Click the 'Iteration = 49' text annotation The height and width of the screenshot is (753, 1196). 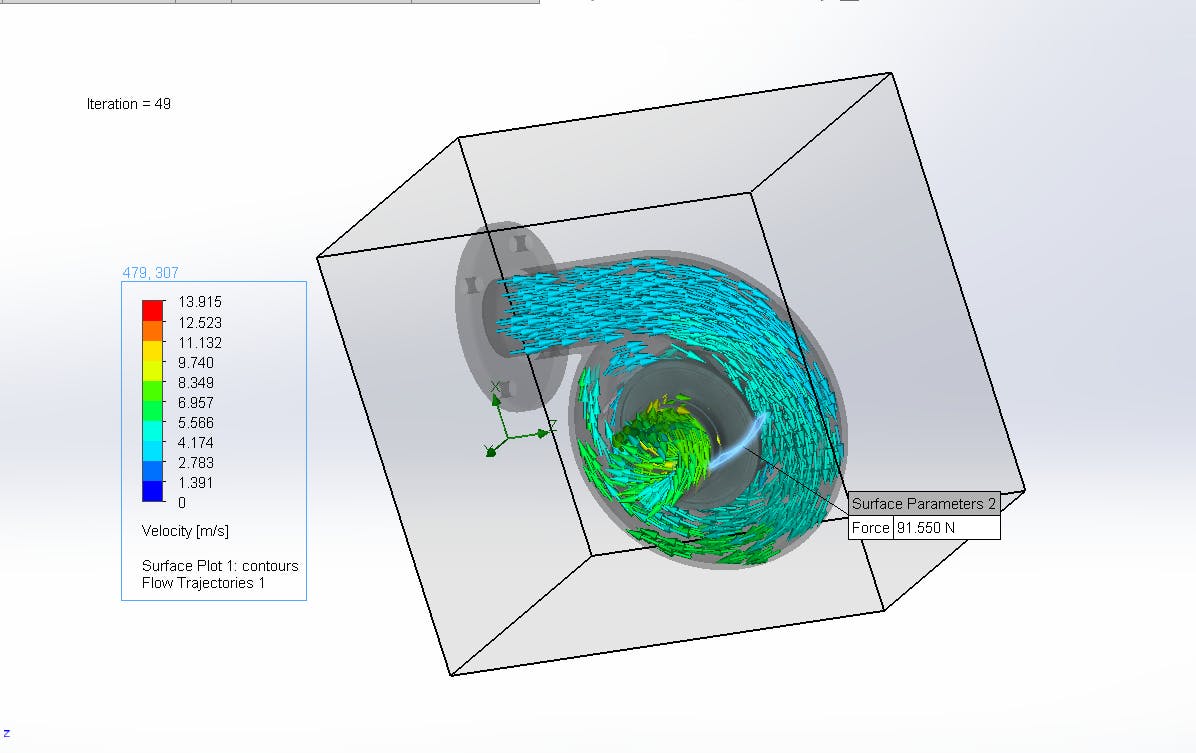pyautogui.click(x=129, y=104)
